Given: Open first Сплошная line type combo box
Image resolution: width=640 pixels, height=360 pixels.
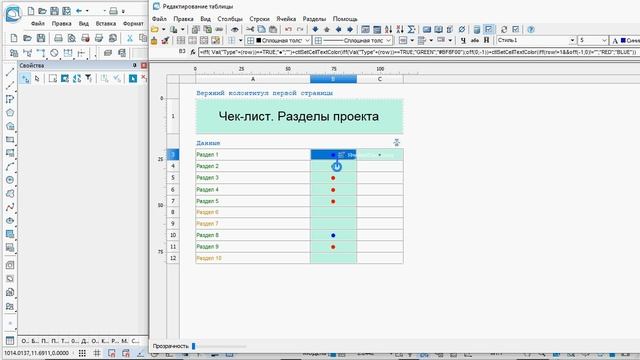Looking at the screenshot, I should pyautogui.click(x=278, y=40).
